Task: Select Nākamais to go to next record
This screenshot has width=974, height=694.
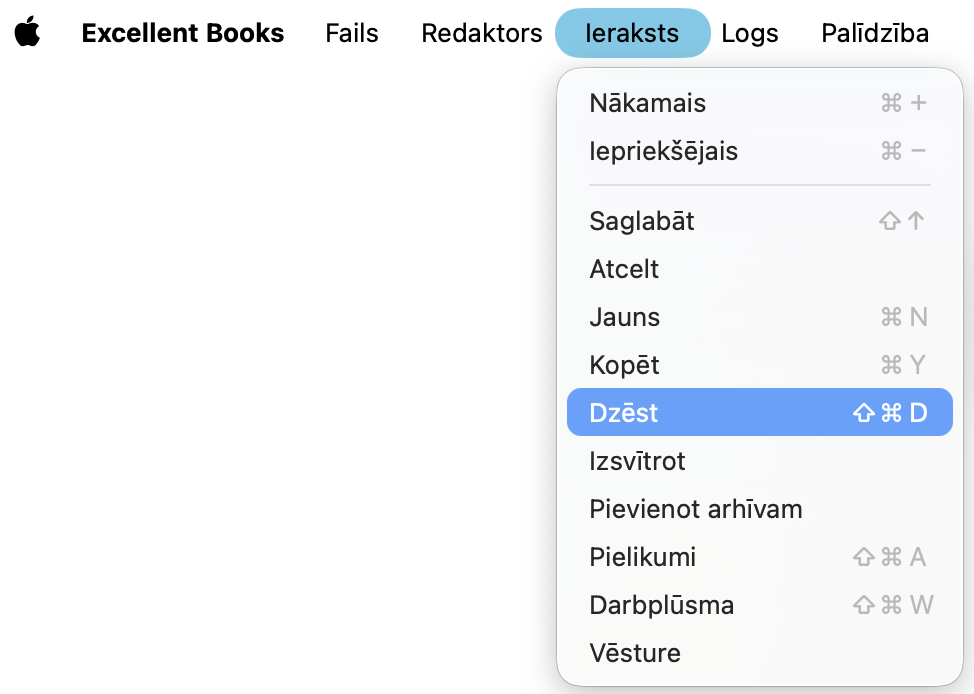Action: click(x=647, y=103)
